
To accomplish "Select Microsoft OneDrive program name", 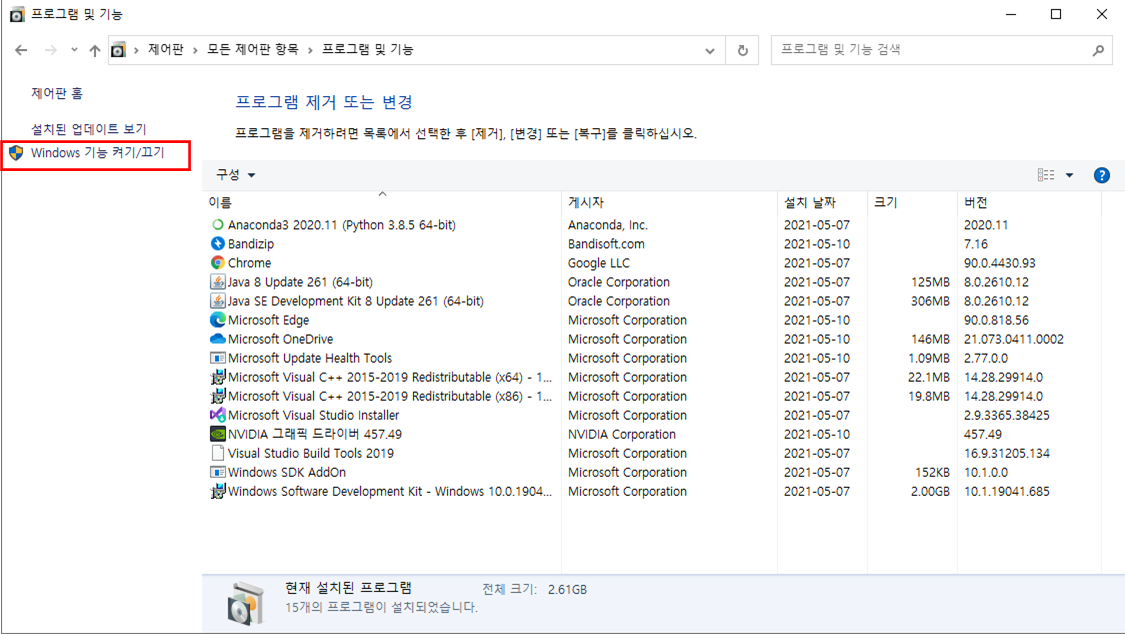I will [281, 339].
